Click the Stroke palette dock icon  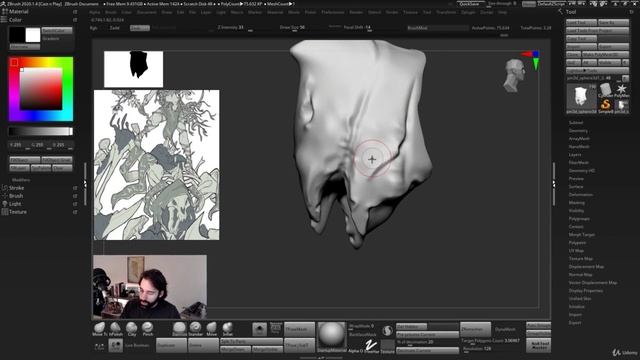(x=75, y=188)
